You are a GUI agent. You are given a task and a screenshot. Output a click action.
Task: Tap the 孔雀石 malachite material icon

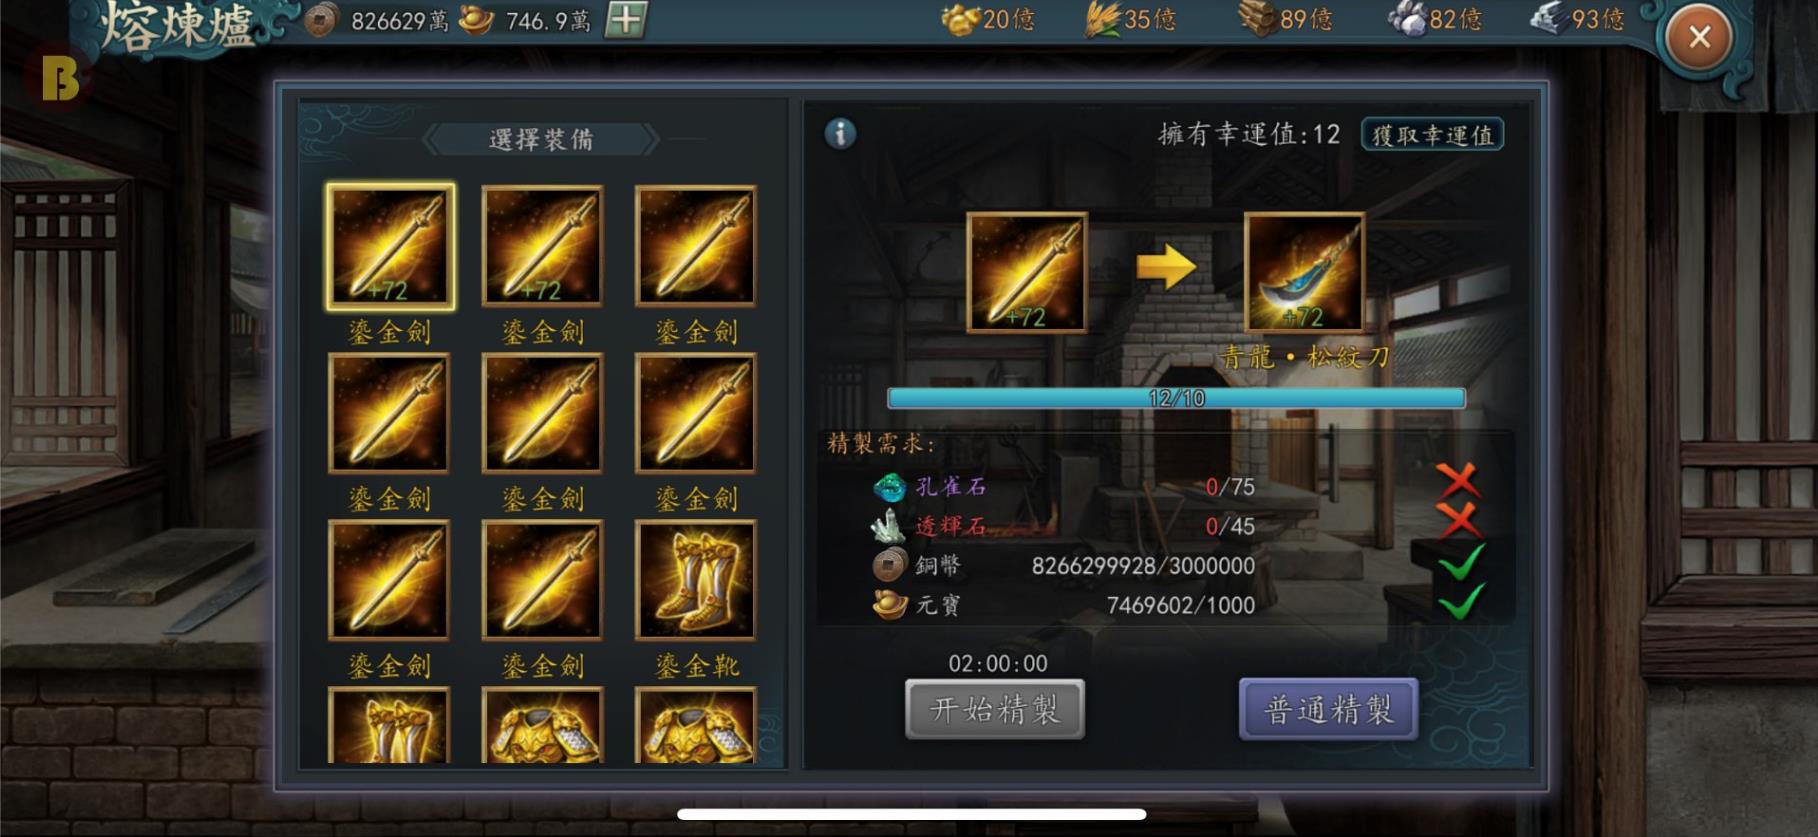(888, 487)
